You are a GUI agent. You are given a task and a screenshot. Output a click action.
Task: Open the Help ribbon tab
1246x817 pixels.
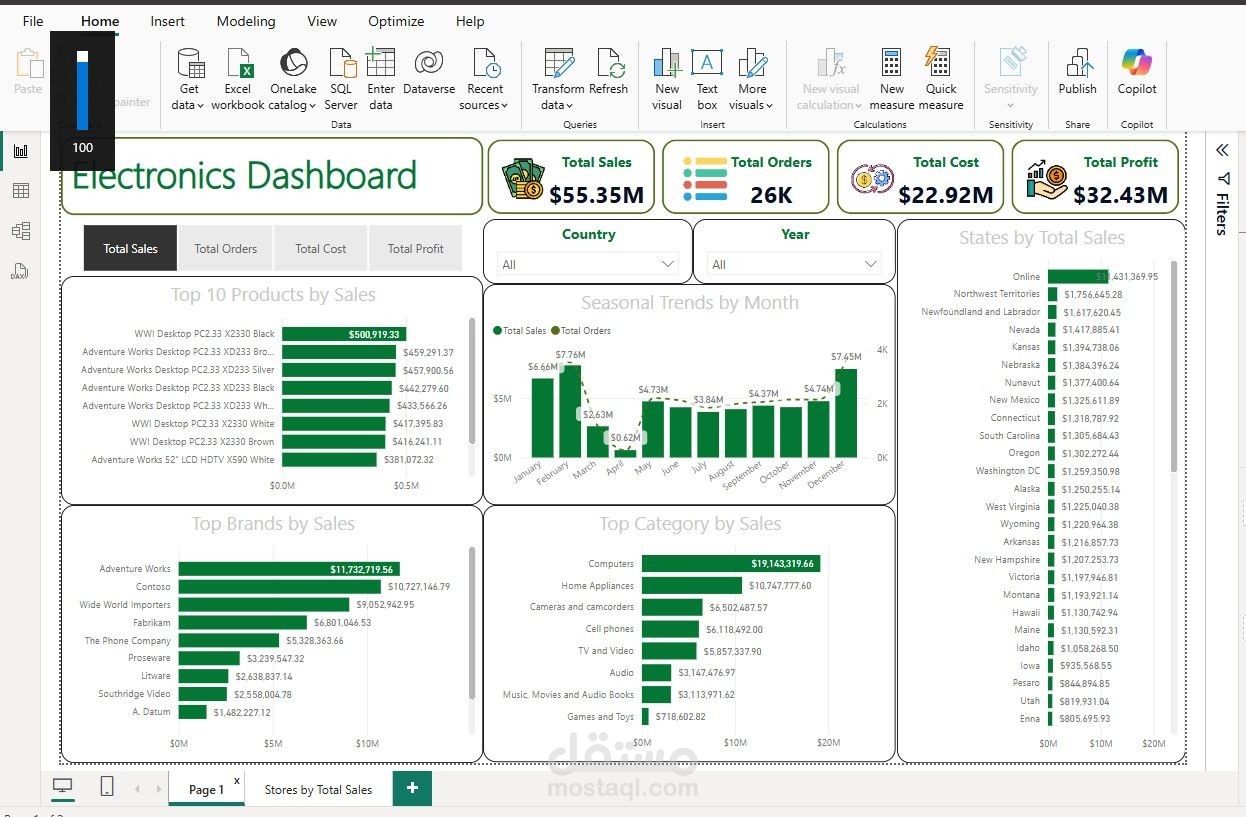tap(470, 21)
